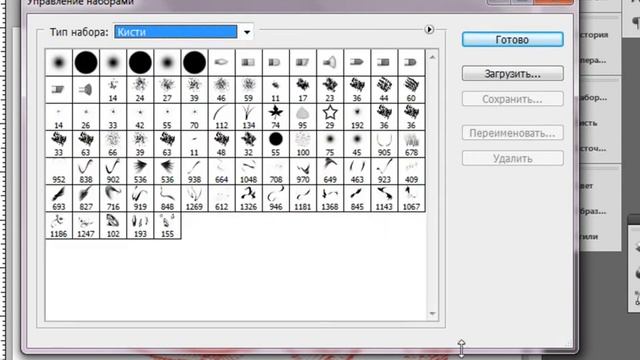Select the brush preset 970
The image size is (640, 360).
[x=302, y=171]
